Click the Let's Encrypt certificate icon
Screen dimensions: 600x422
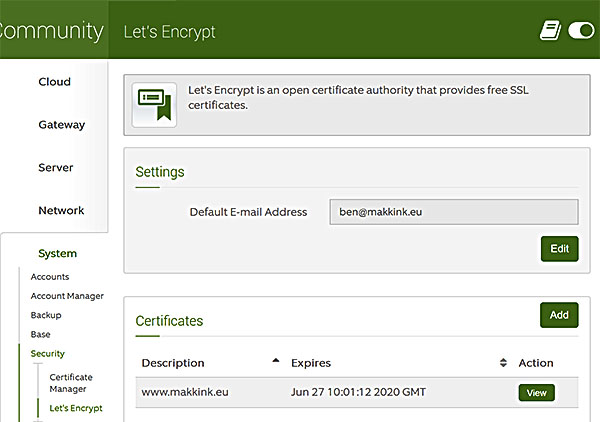coord(154,105)
